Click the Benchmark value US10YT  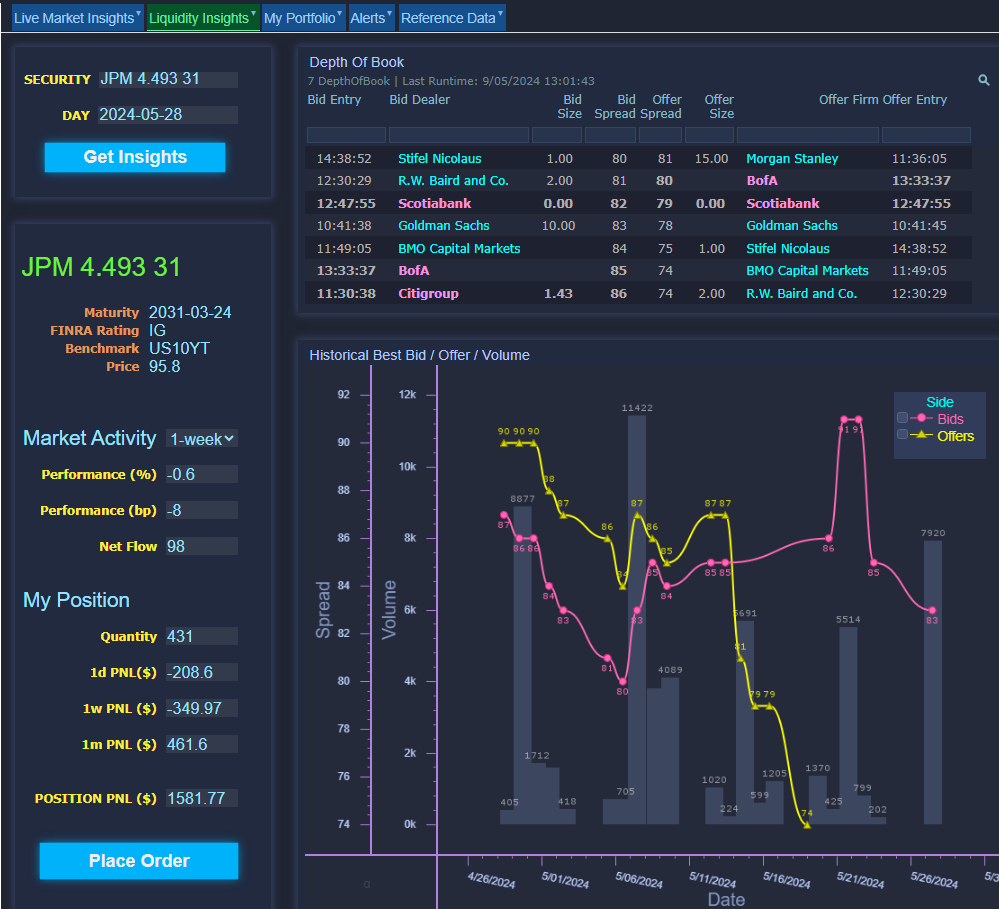click(179, 348)
